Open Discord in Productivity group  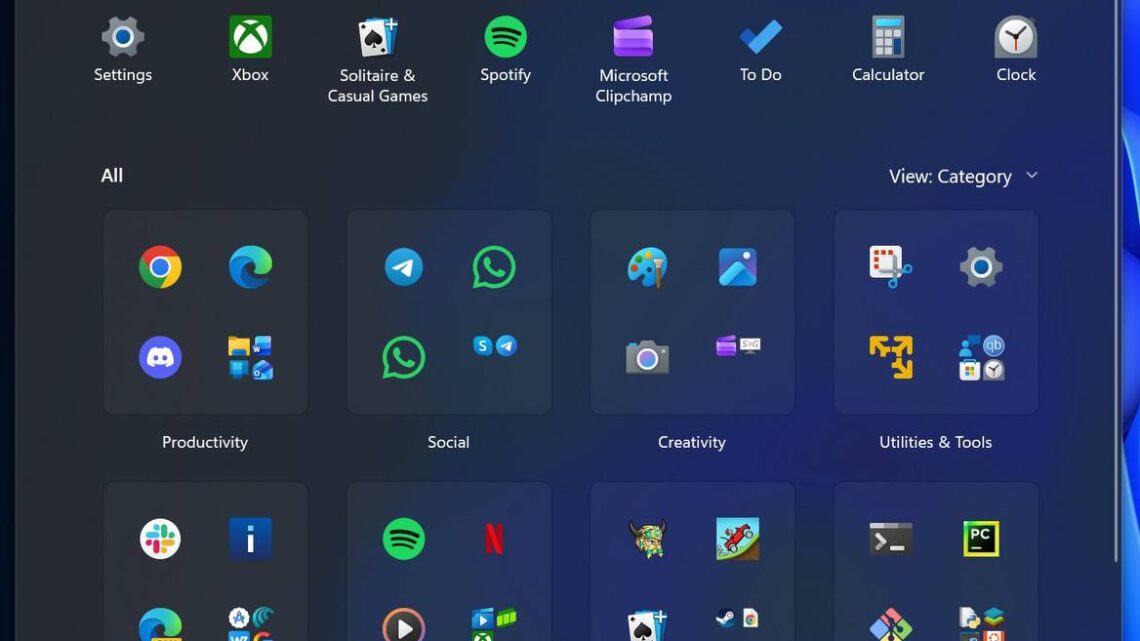point(160,357)
